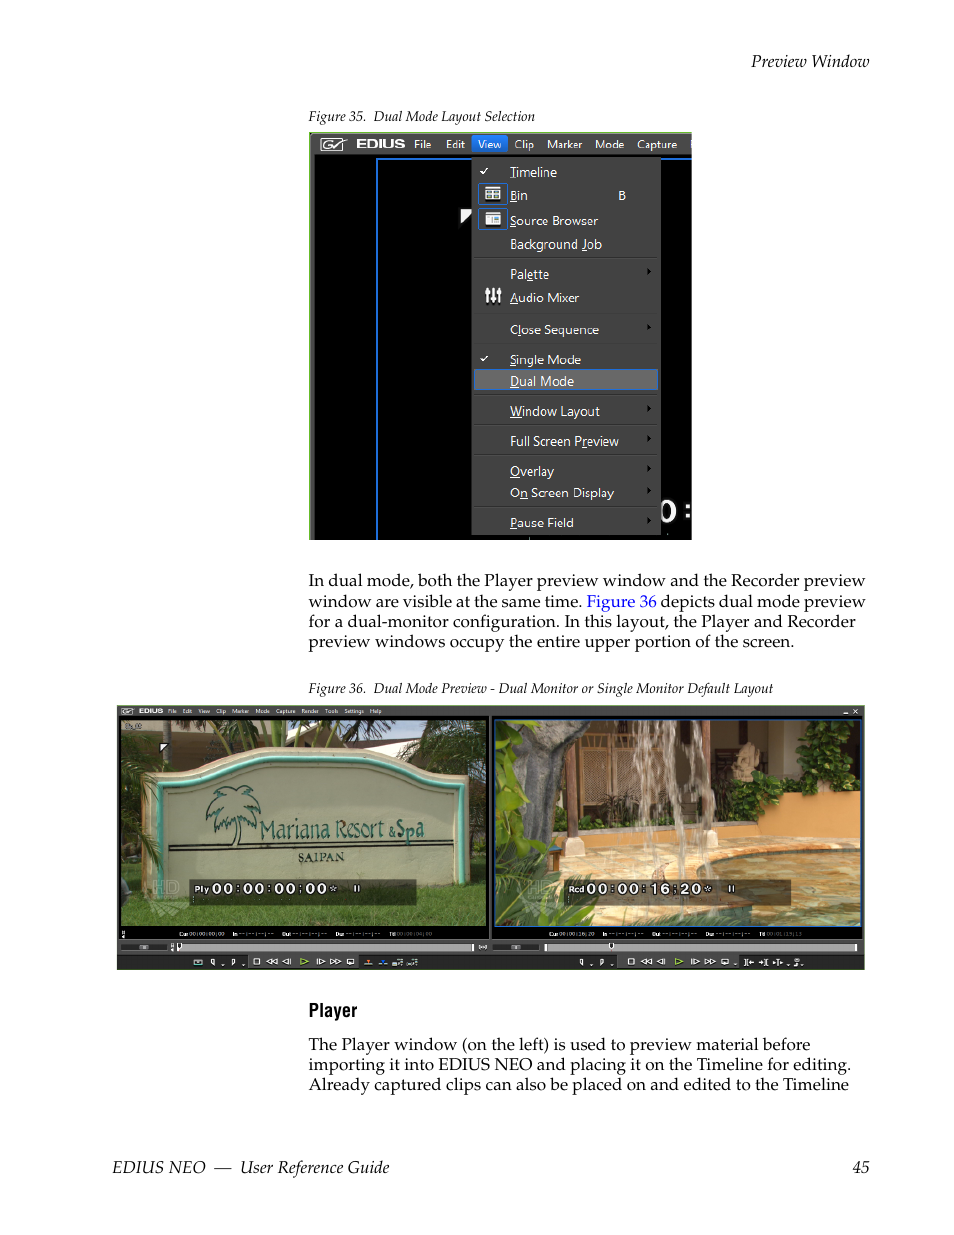Screen dimensions: 954x1235
Task: Open Recorder Set Out dropdown arrow
Action: click(x=612, y=964)
